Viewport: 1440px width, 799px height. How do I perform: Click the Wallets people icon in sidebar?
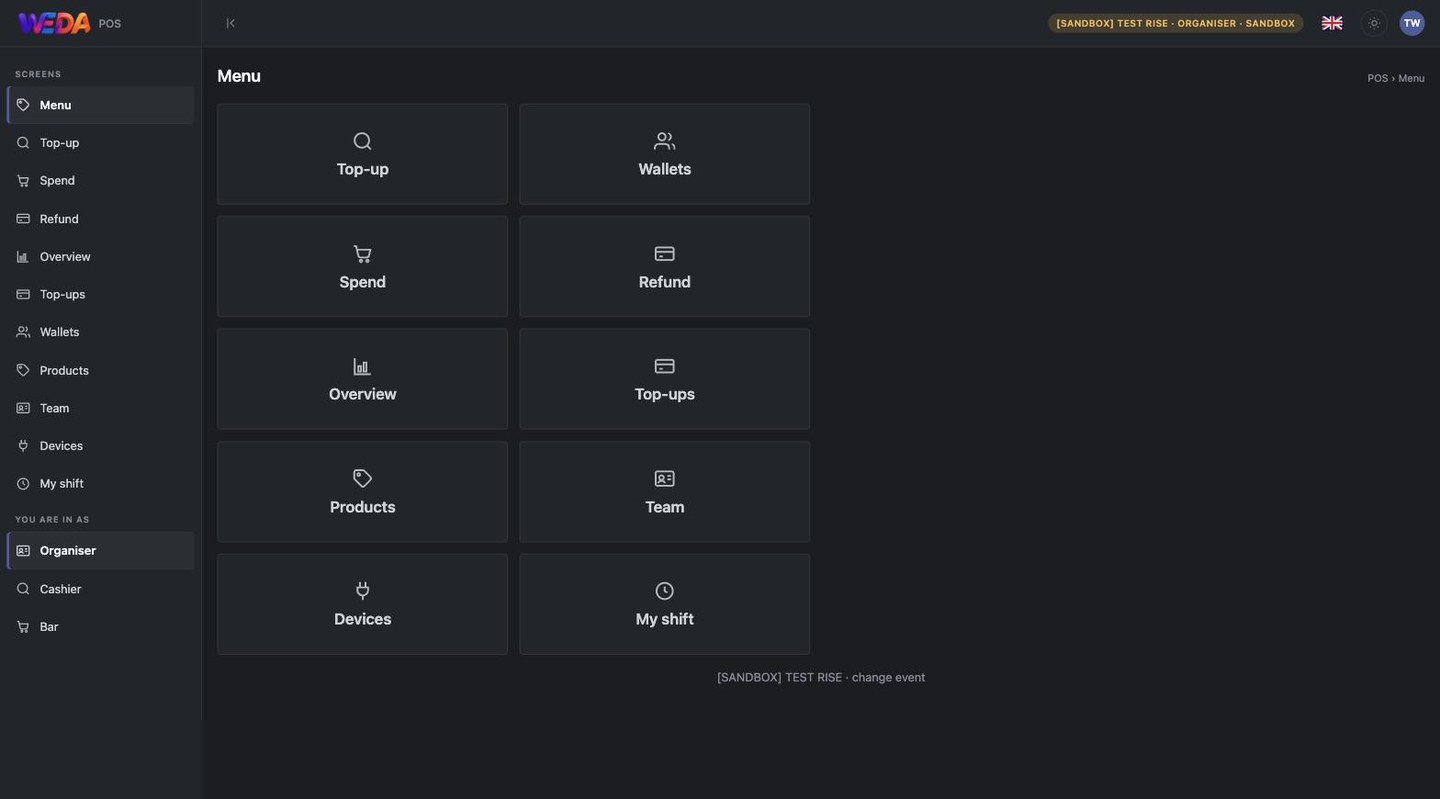pyautogui.click(x=23, y=332)
